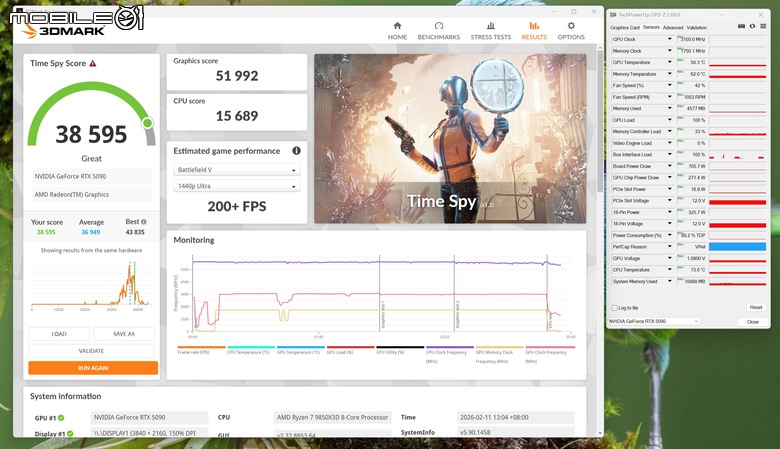The width and height of the screenshot is (780, 449).
Task: Click the VALIDATE button
Action: point(92,351)
